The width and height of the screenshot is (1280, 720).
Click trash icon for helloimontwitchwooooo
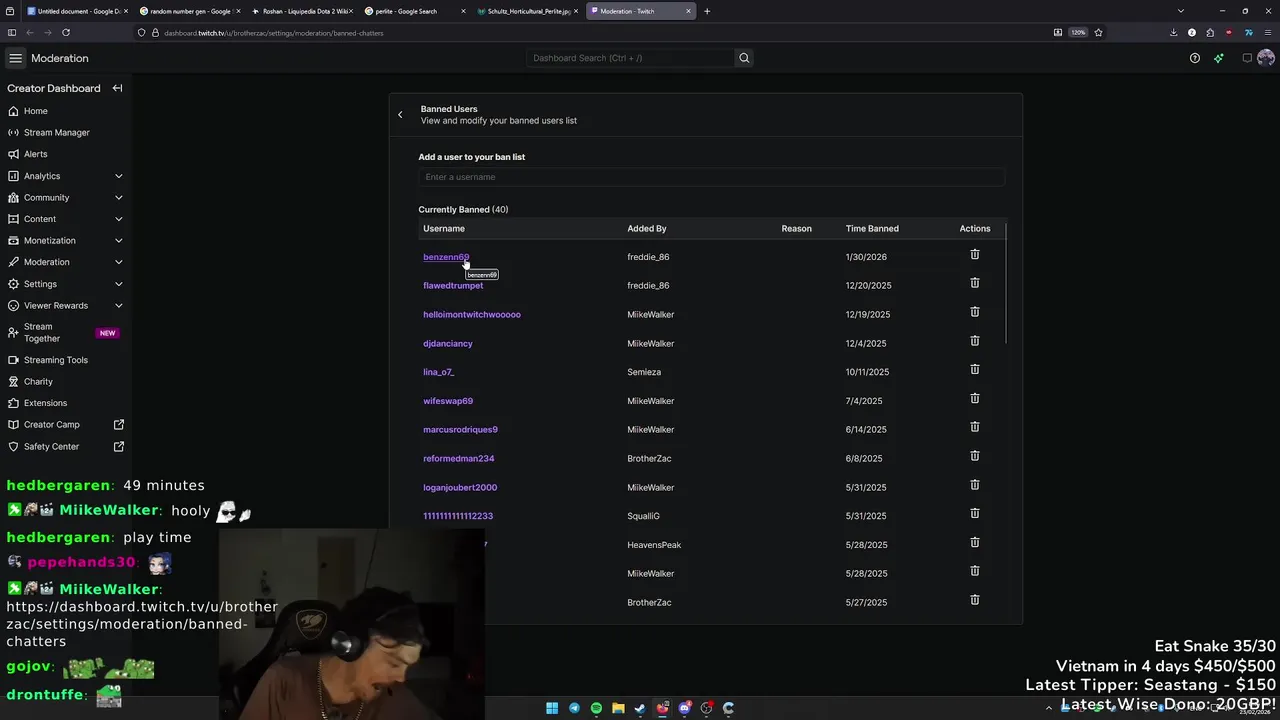tap(975, 312)
